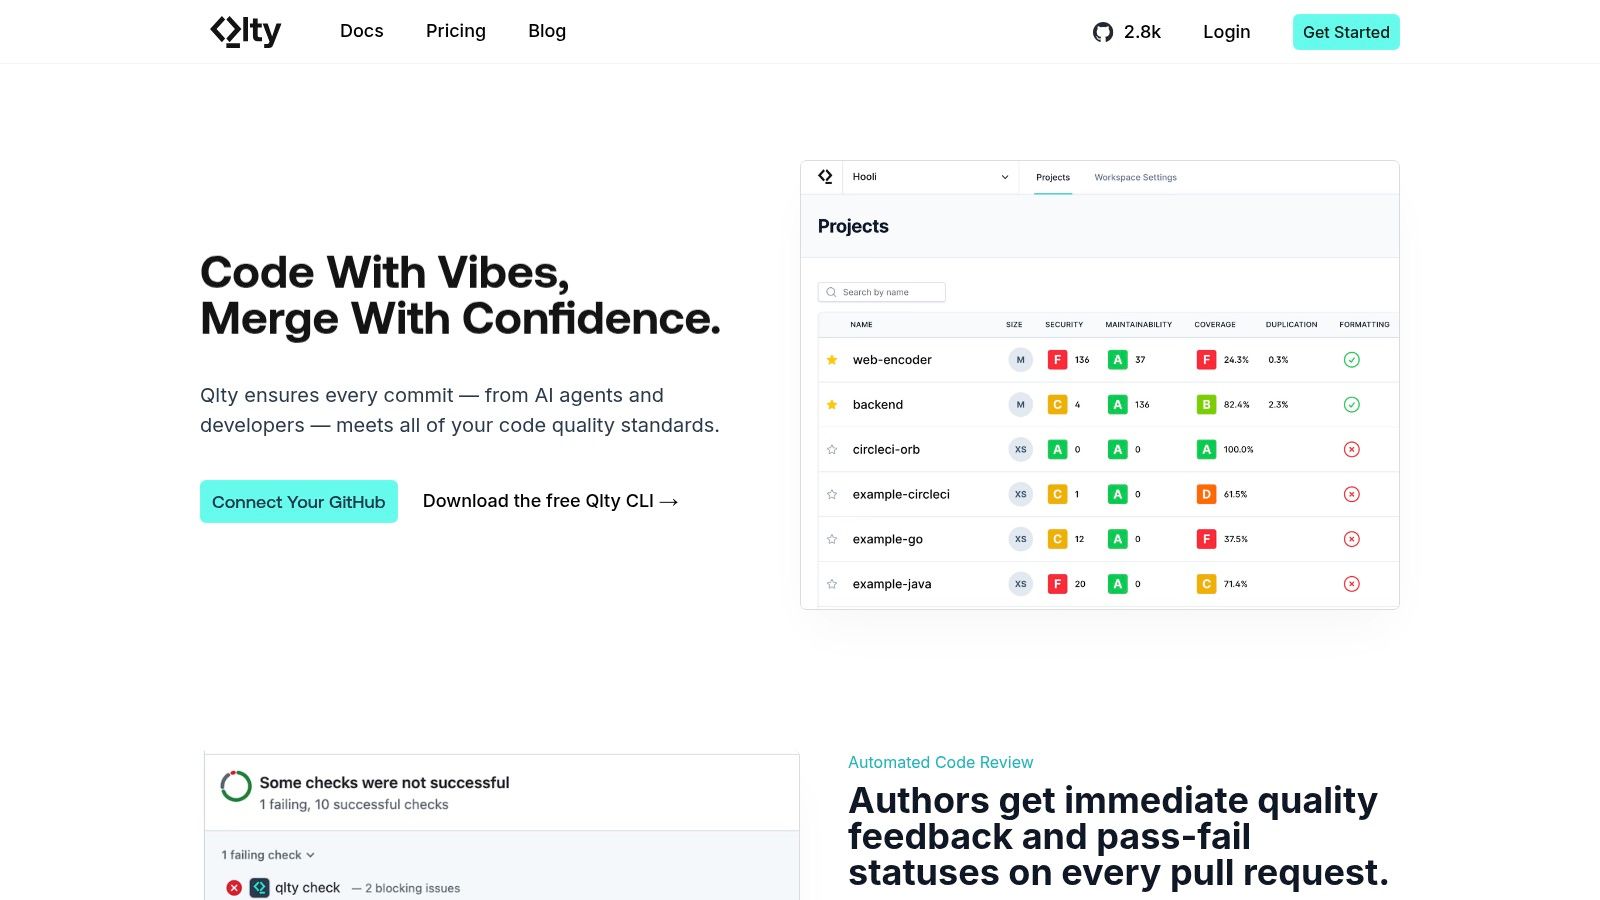Click circleci-orb XS size badge
Viewport: 1600px width, 900px height.
click(1020, 450)
